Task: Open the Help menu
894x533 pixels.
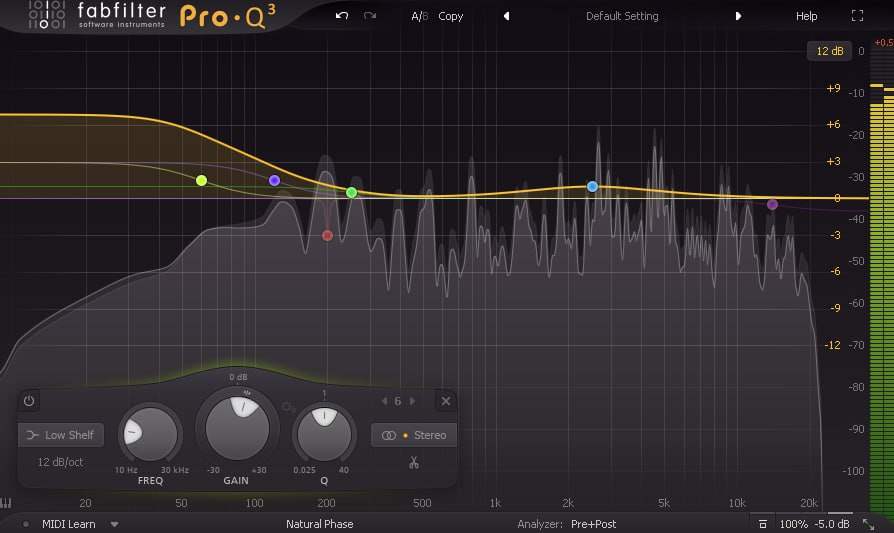Action: tap(806, 16)
